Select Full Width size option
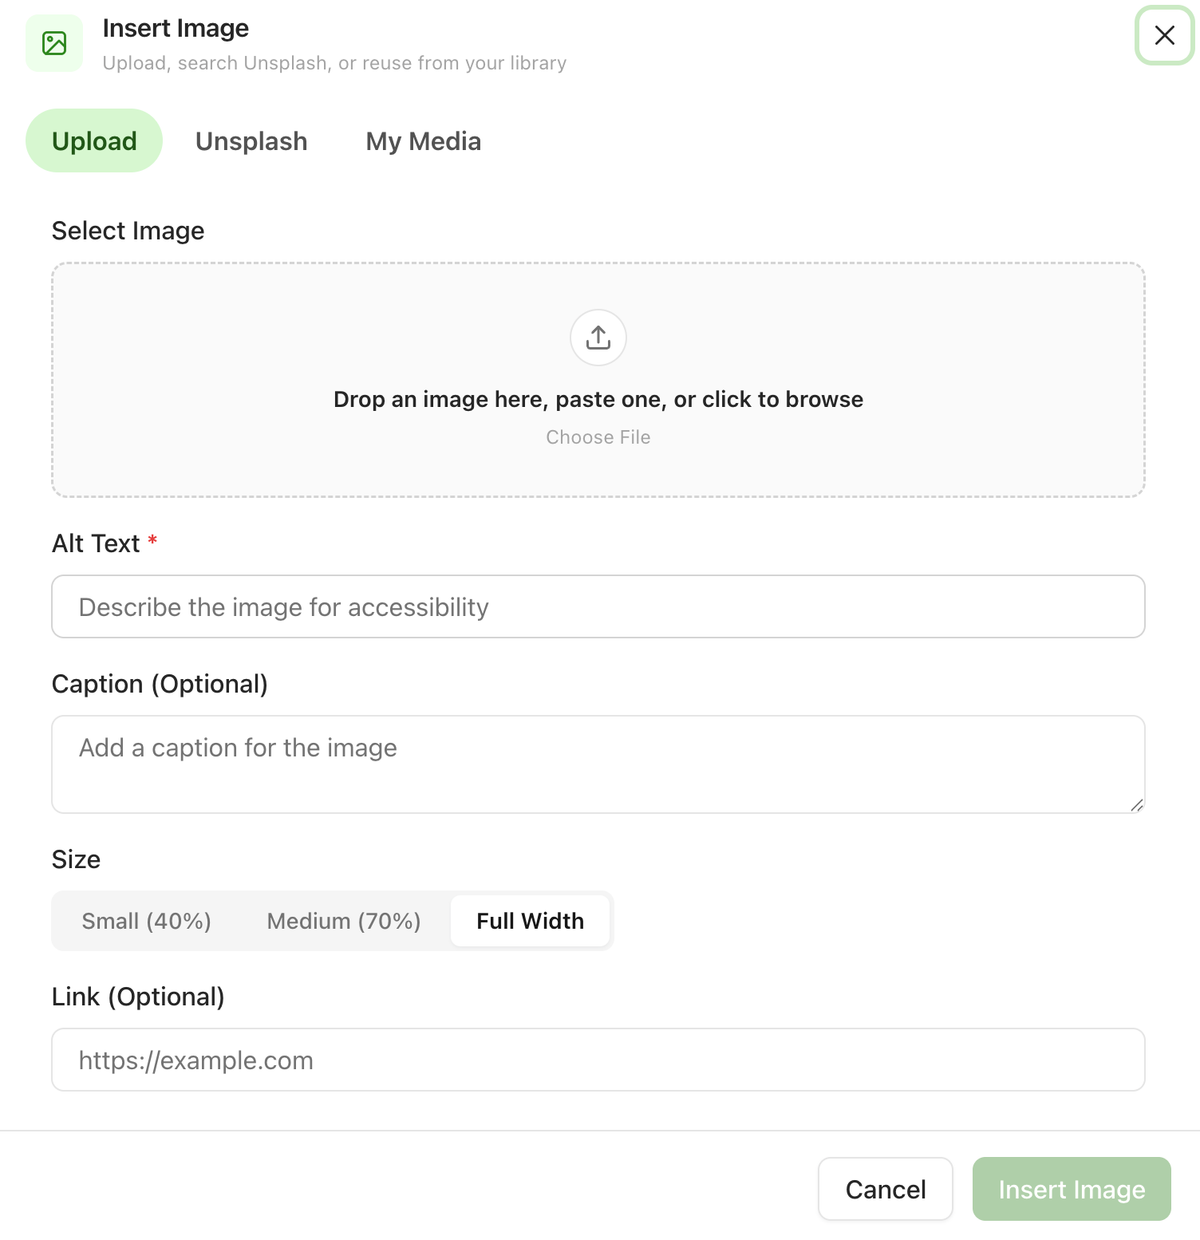The height and width of the screenshot is (1240, 1200). tap(530, 921)
